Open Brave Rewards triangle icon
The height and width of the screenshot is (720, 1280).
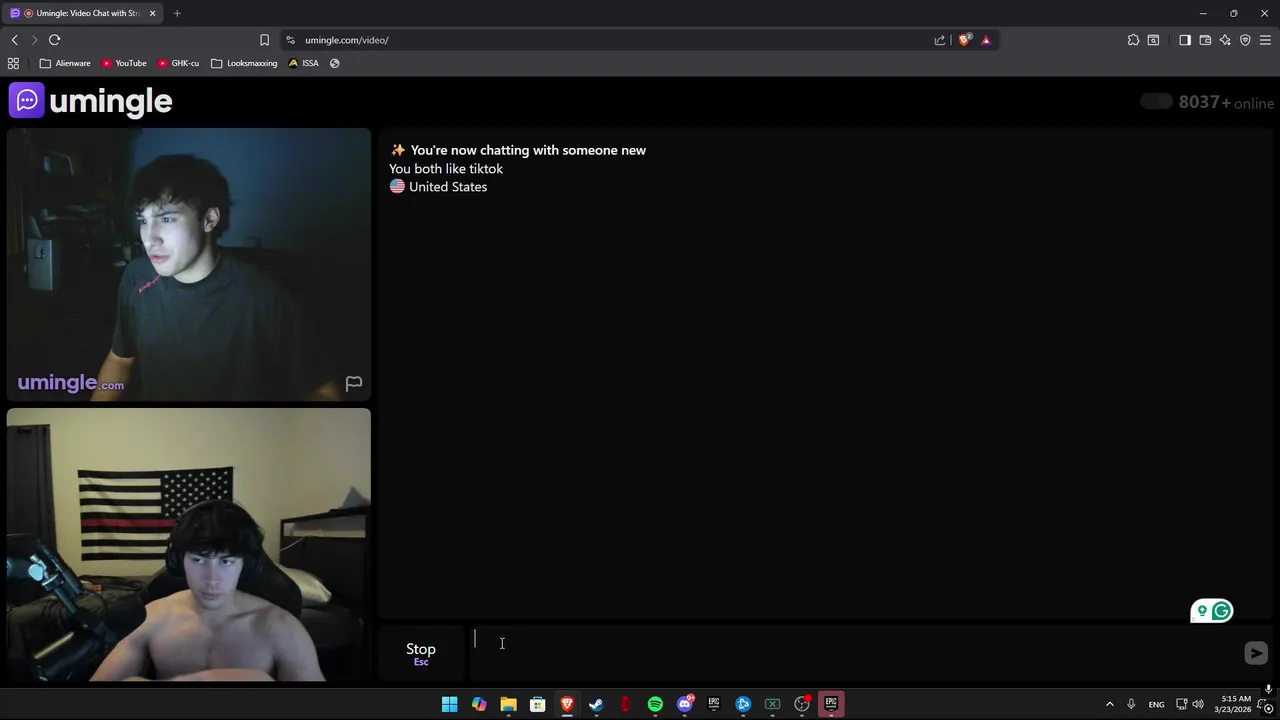(x=986, y=40)
